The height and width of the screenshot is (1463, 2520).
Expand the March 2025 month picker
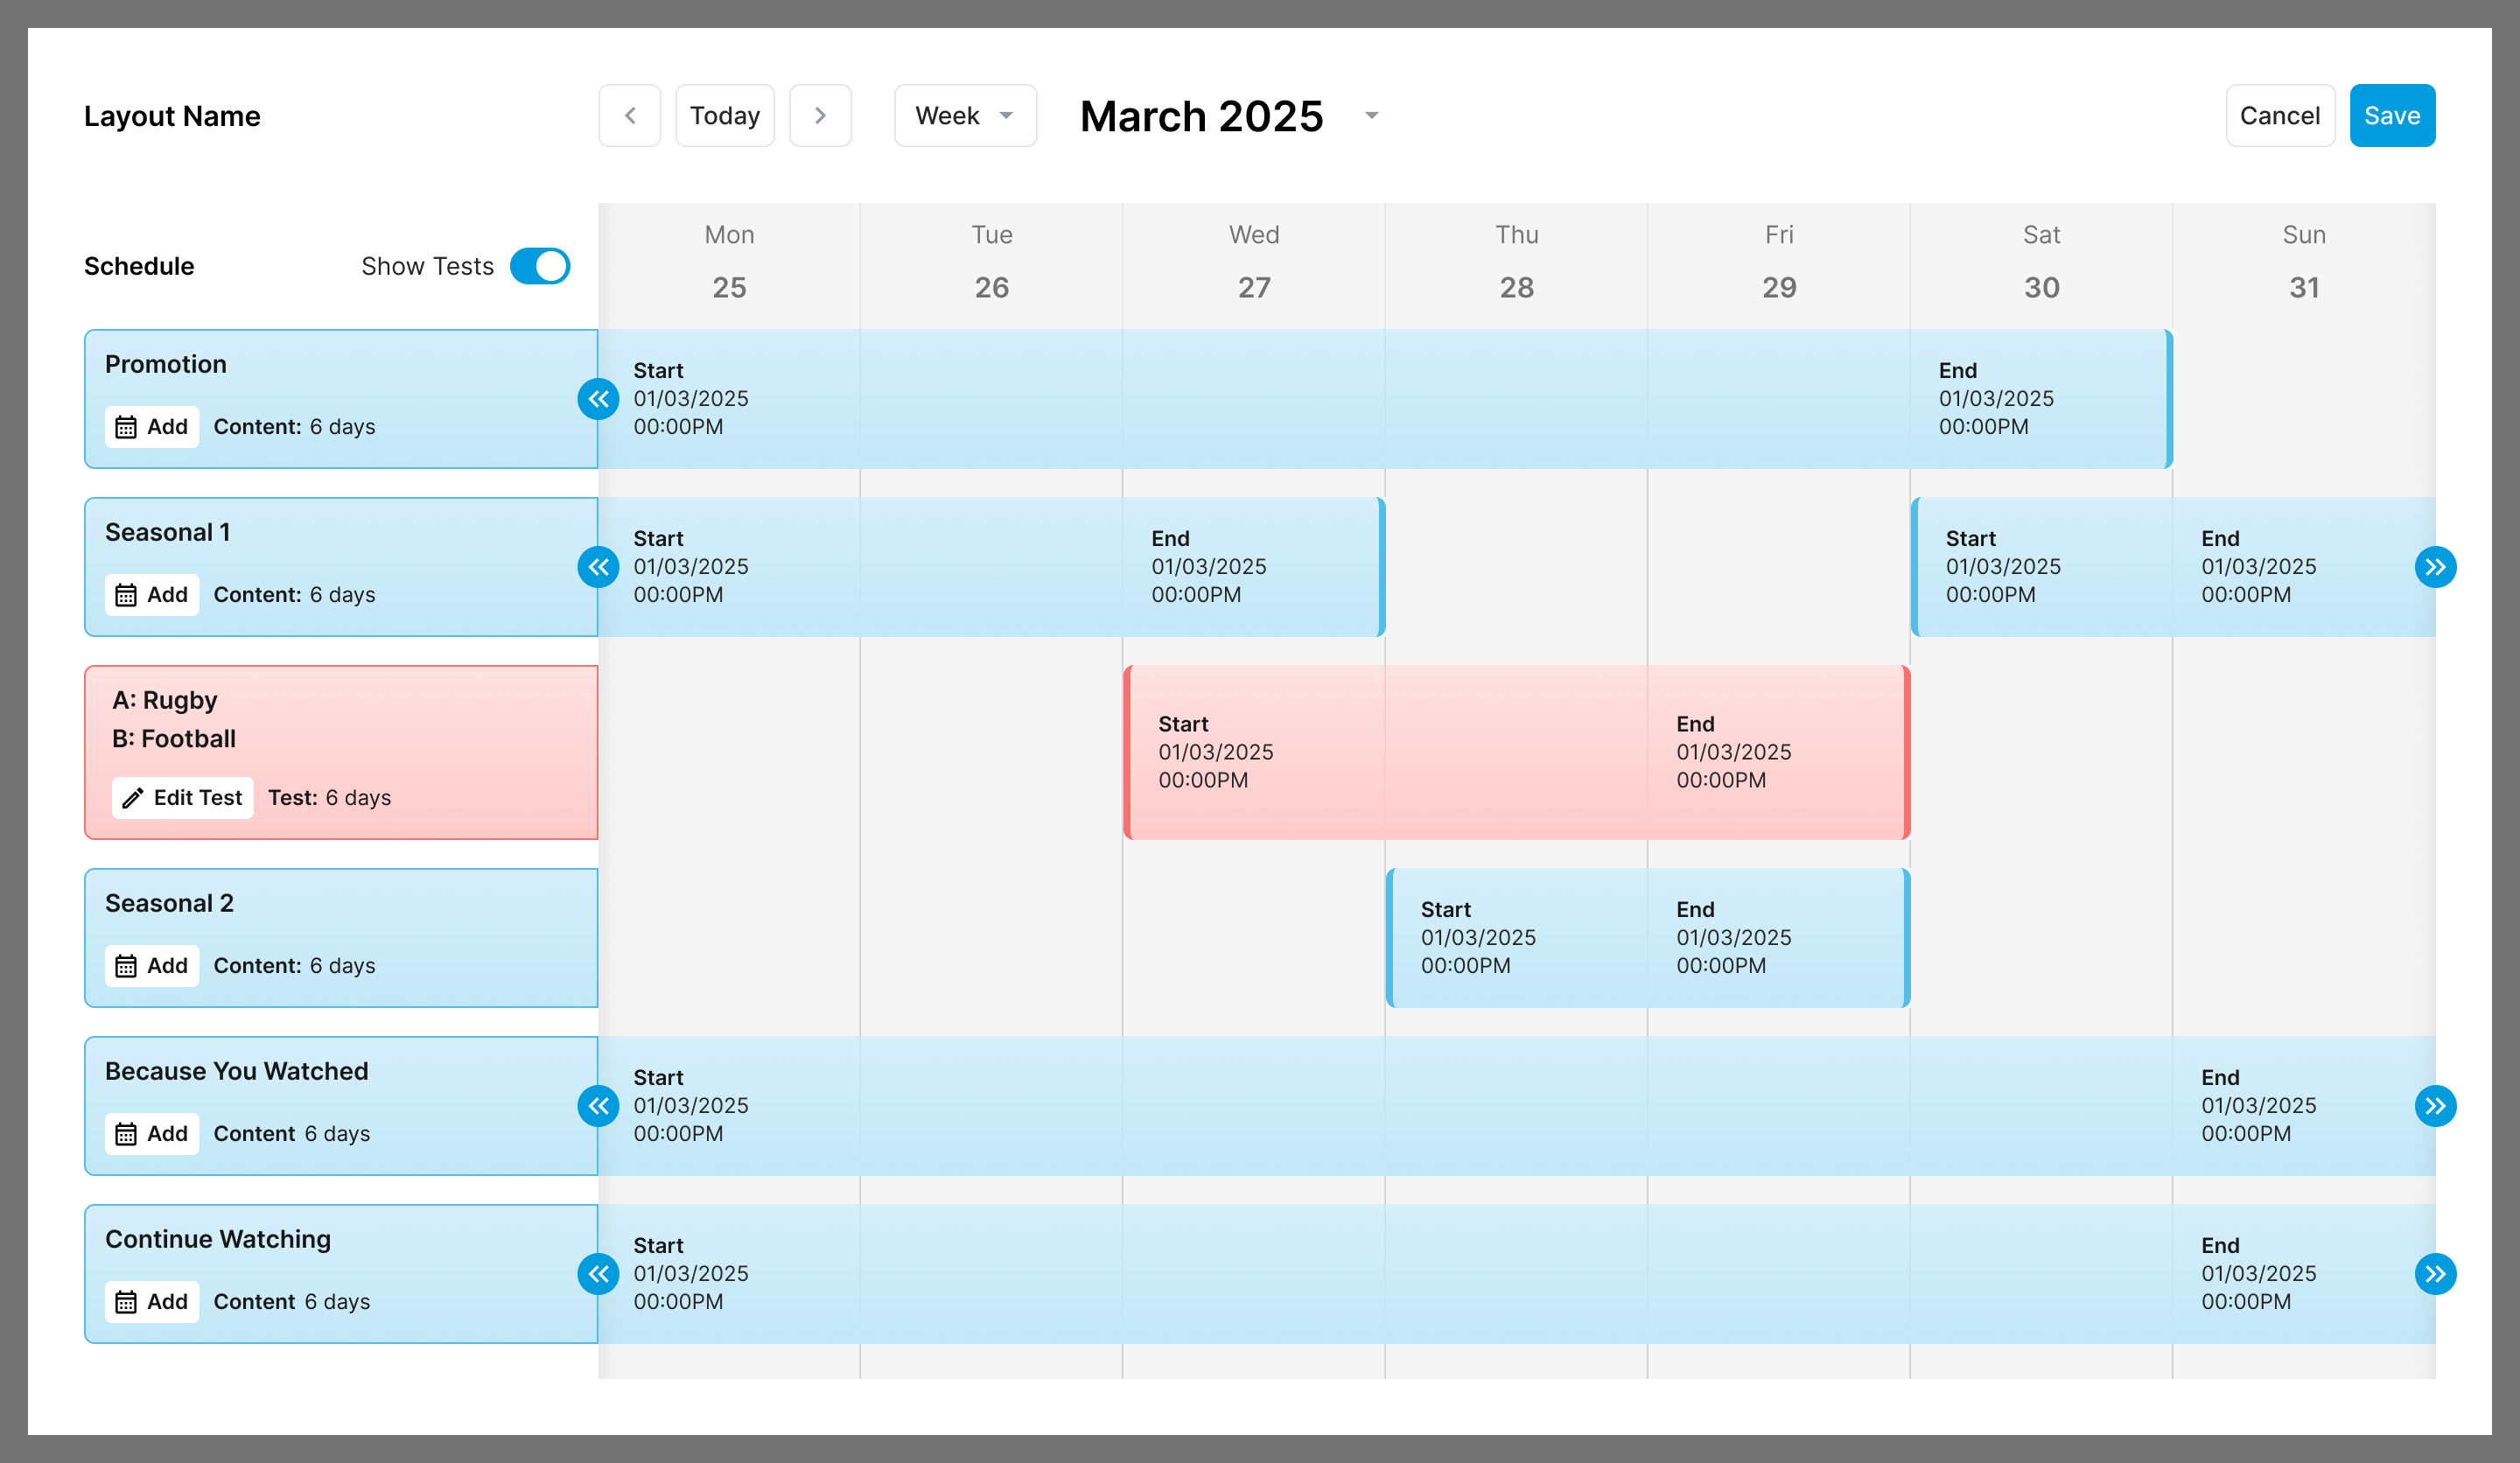pyautogui.click(x=1372, y=116)
